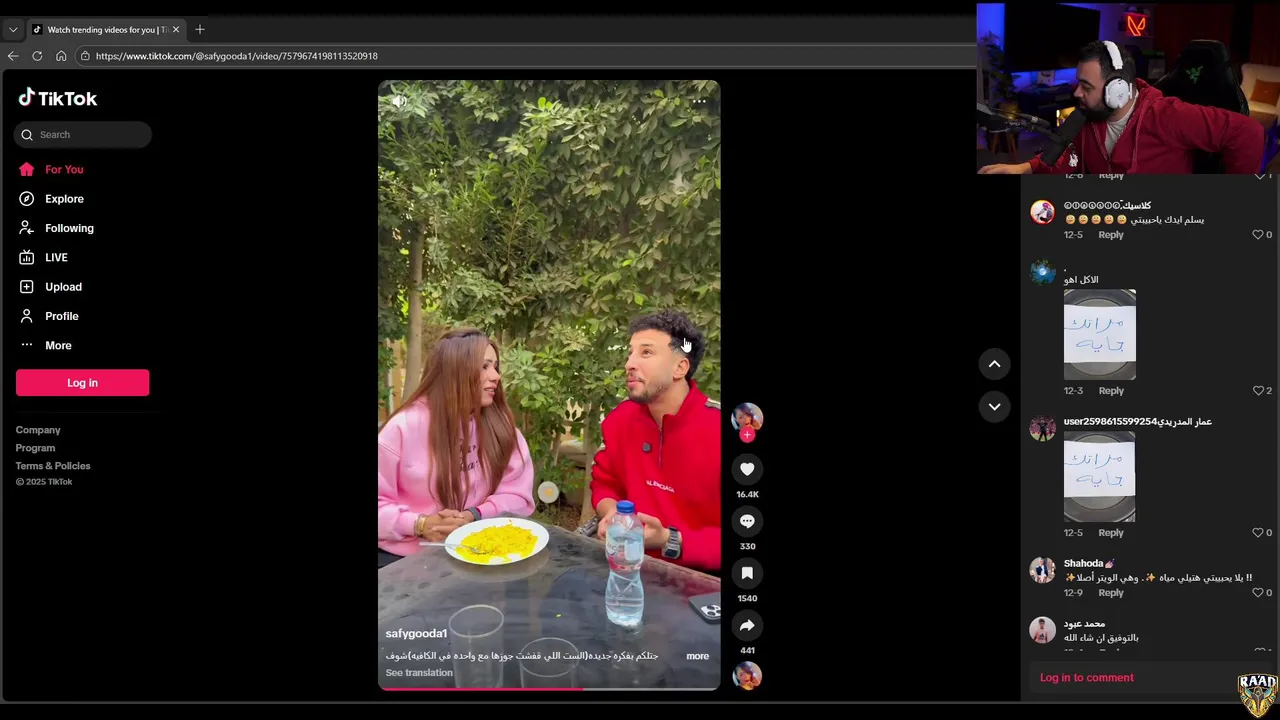Reply to user2598615599254's comment
Image resolution: width=1280 pixels, height=720 pixels.
coord(1111,533)
